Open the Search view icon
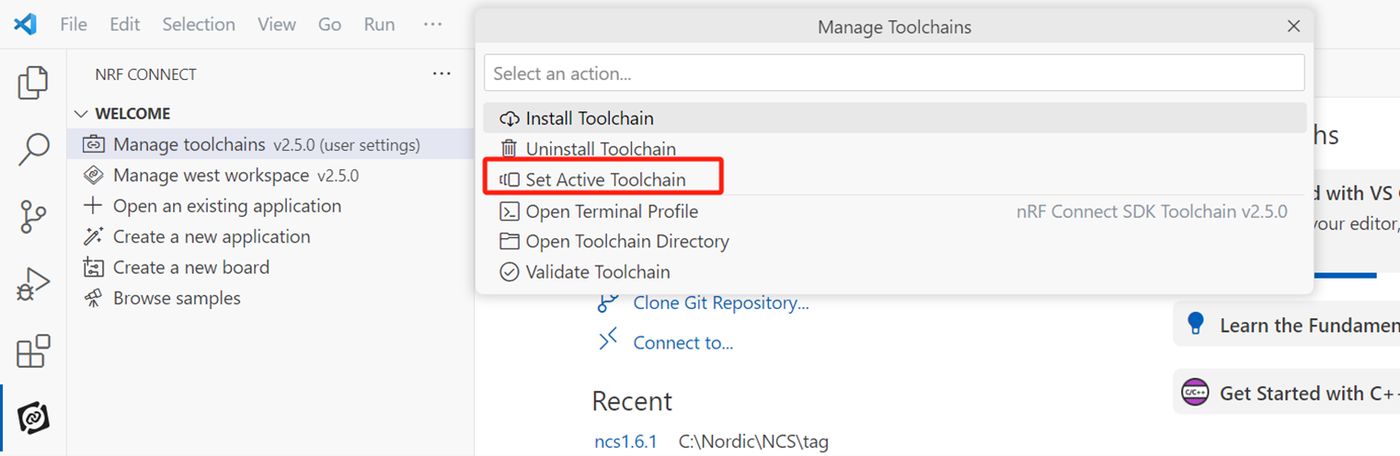 click(33, 150)
